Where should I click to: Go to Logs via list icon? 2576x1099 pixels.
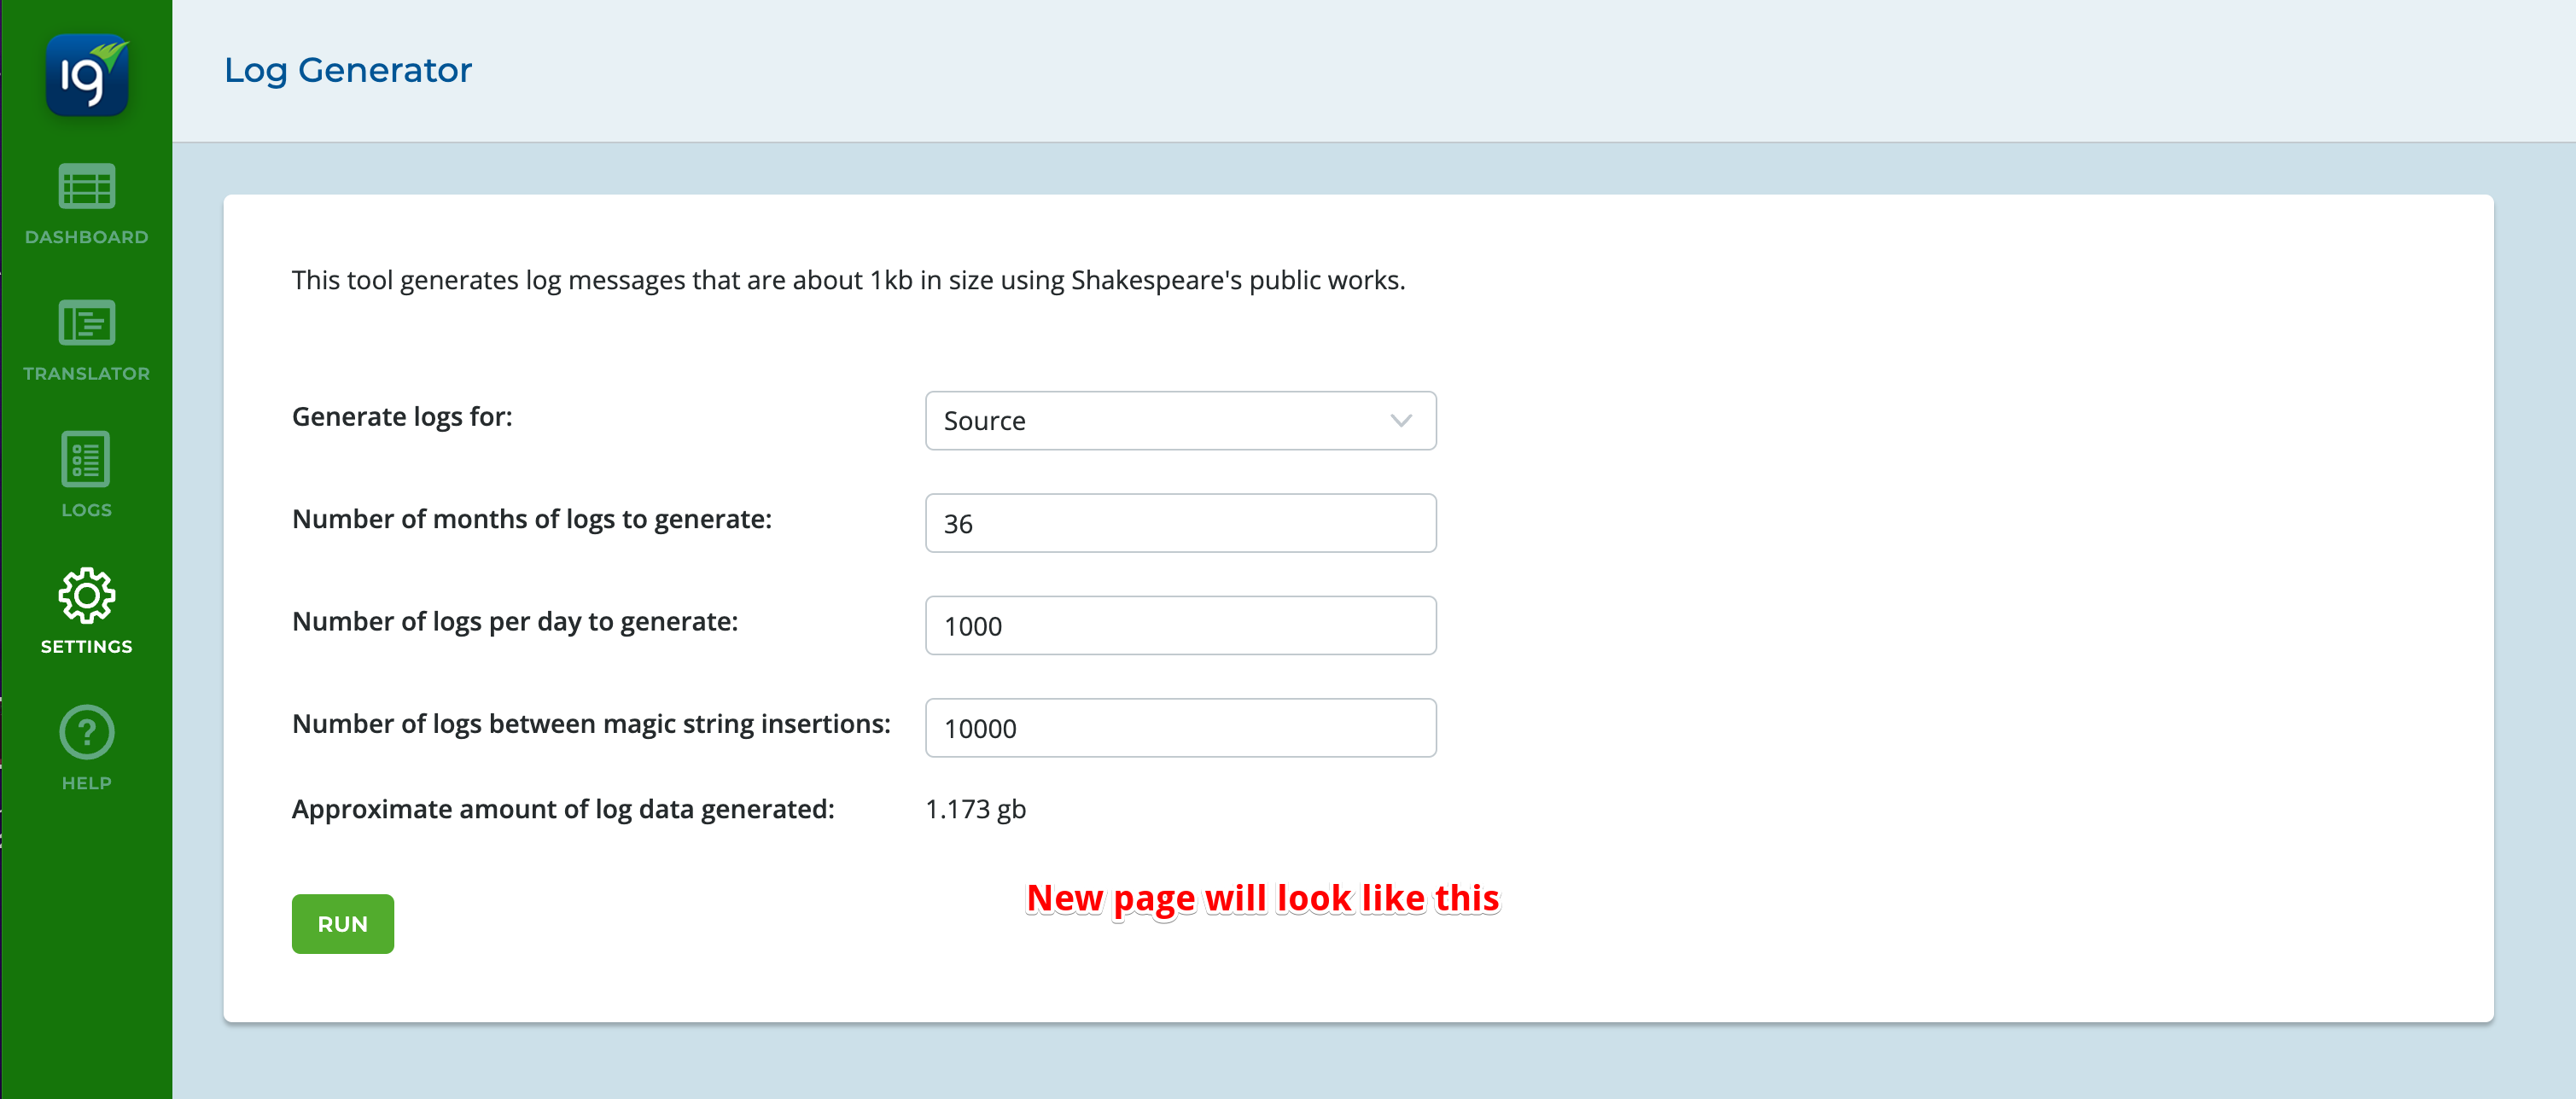pyautogui.click(x=87, y=459)
